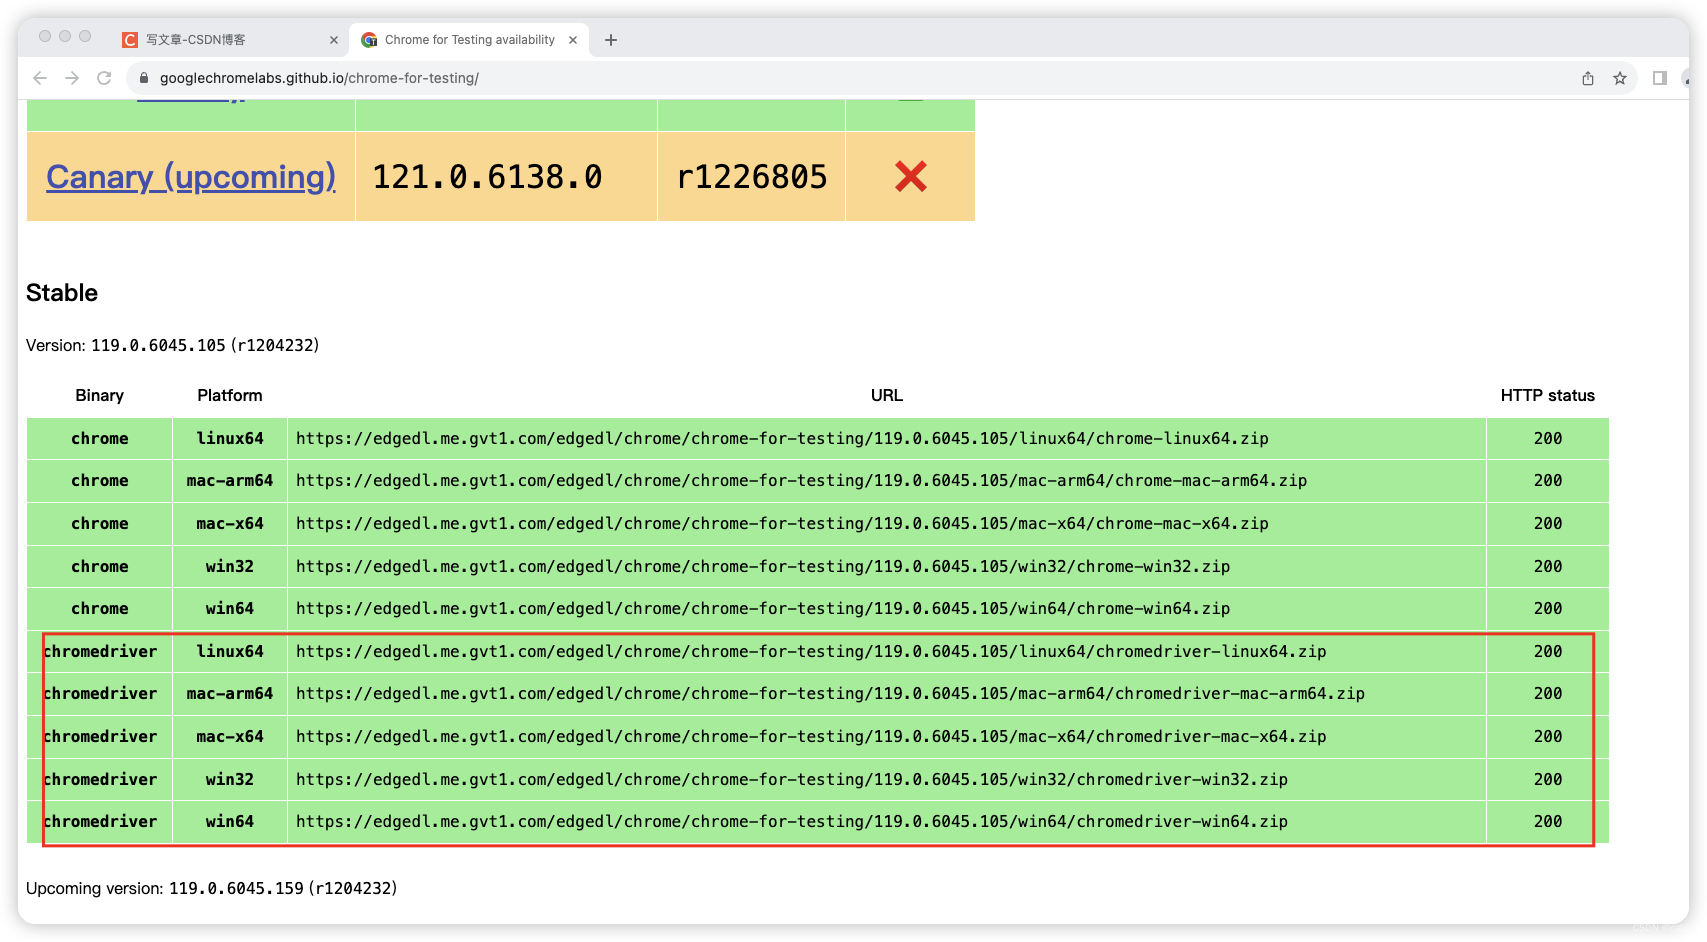Click the Binary column header

click(100, 396)
